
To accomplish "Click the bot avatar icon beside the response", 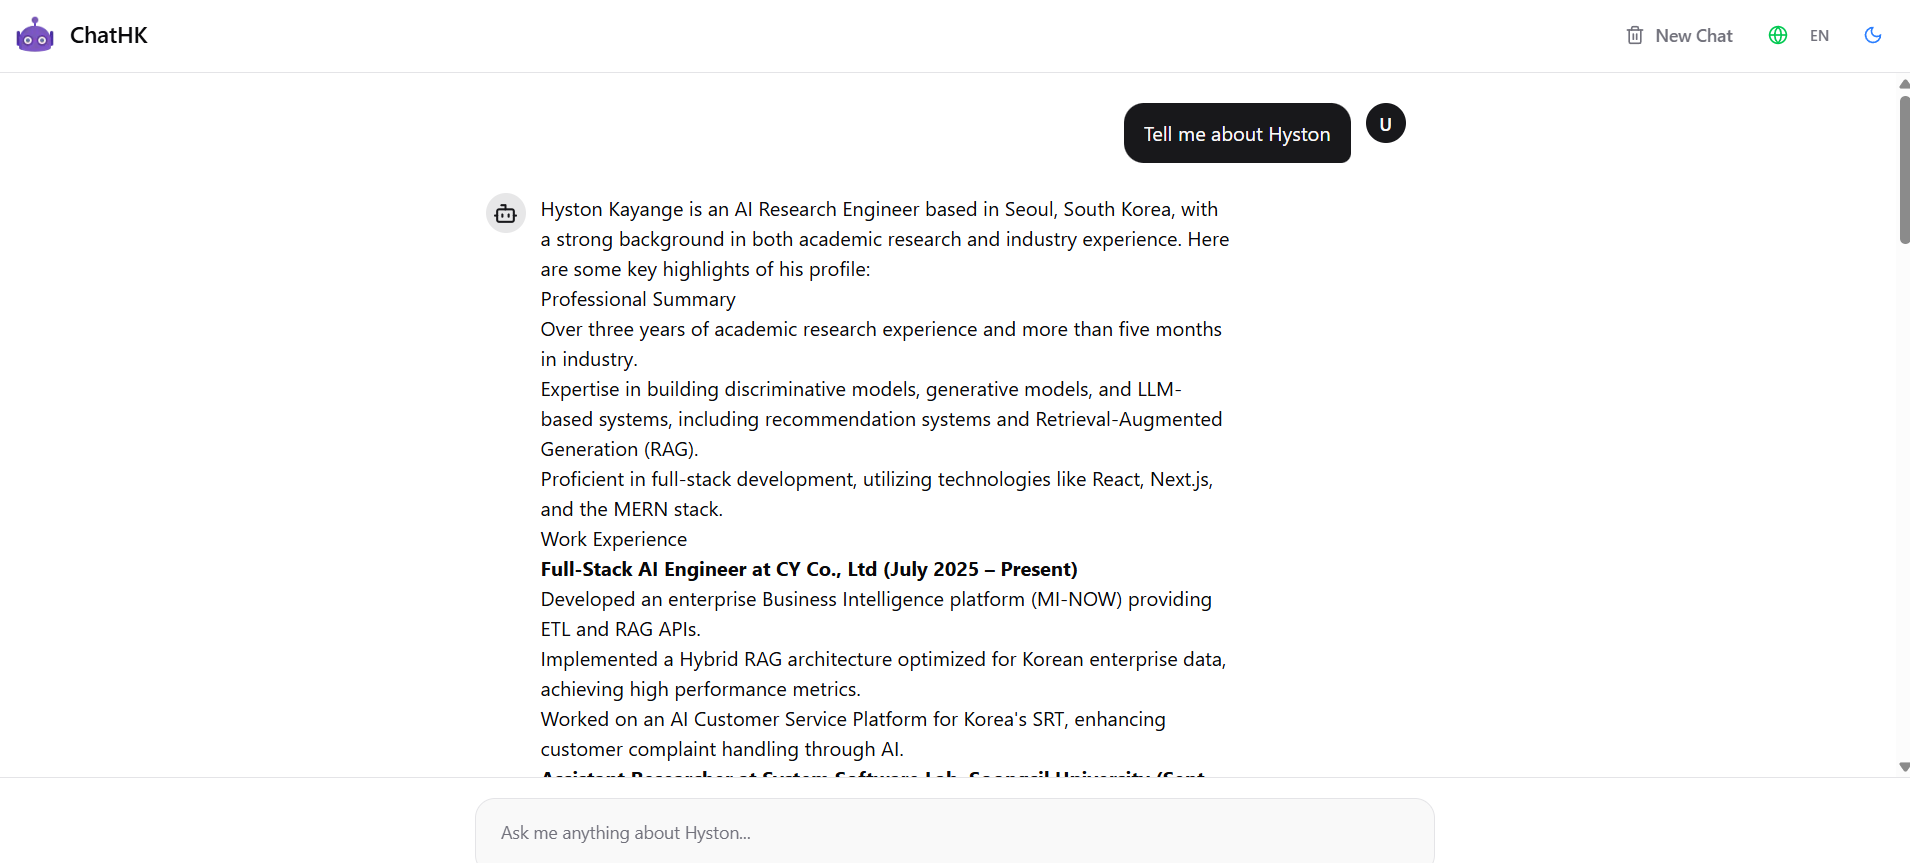I will [506, 213].
